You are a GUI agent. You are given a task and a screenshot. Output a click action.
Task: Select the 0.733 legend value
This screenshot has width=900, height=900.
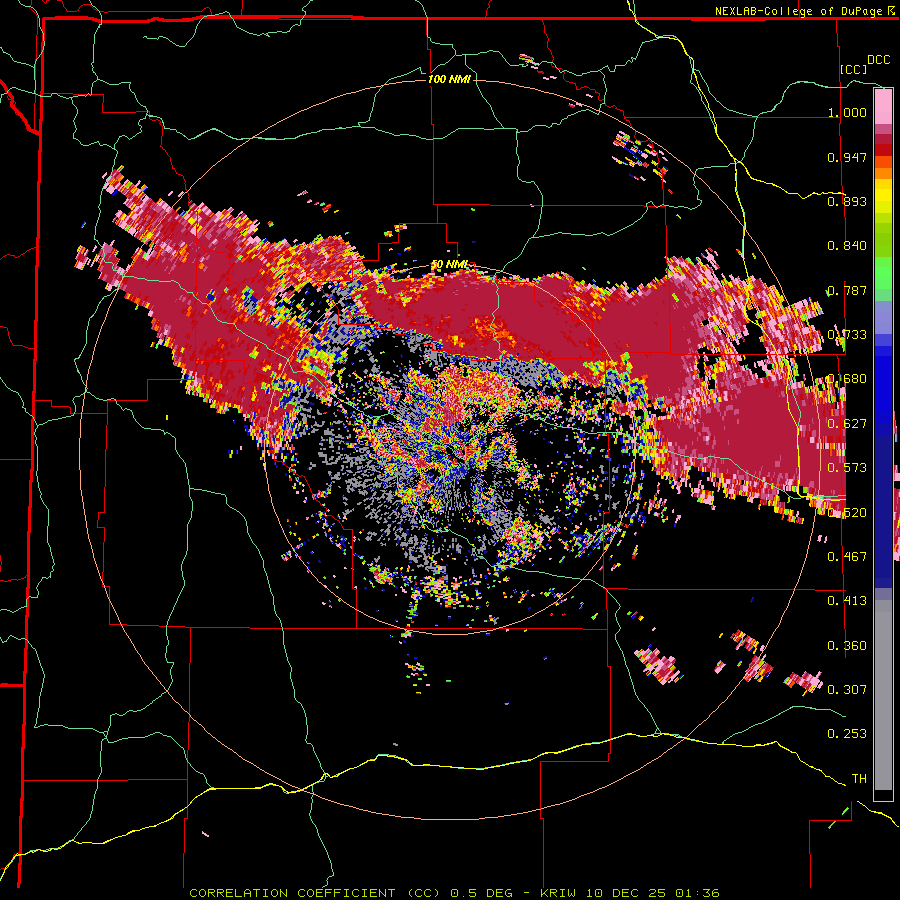pos(847,335)
